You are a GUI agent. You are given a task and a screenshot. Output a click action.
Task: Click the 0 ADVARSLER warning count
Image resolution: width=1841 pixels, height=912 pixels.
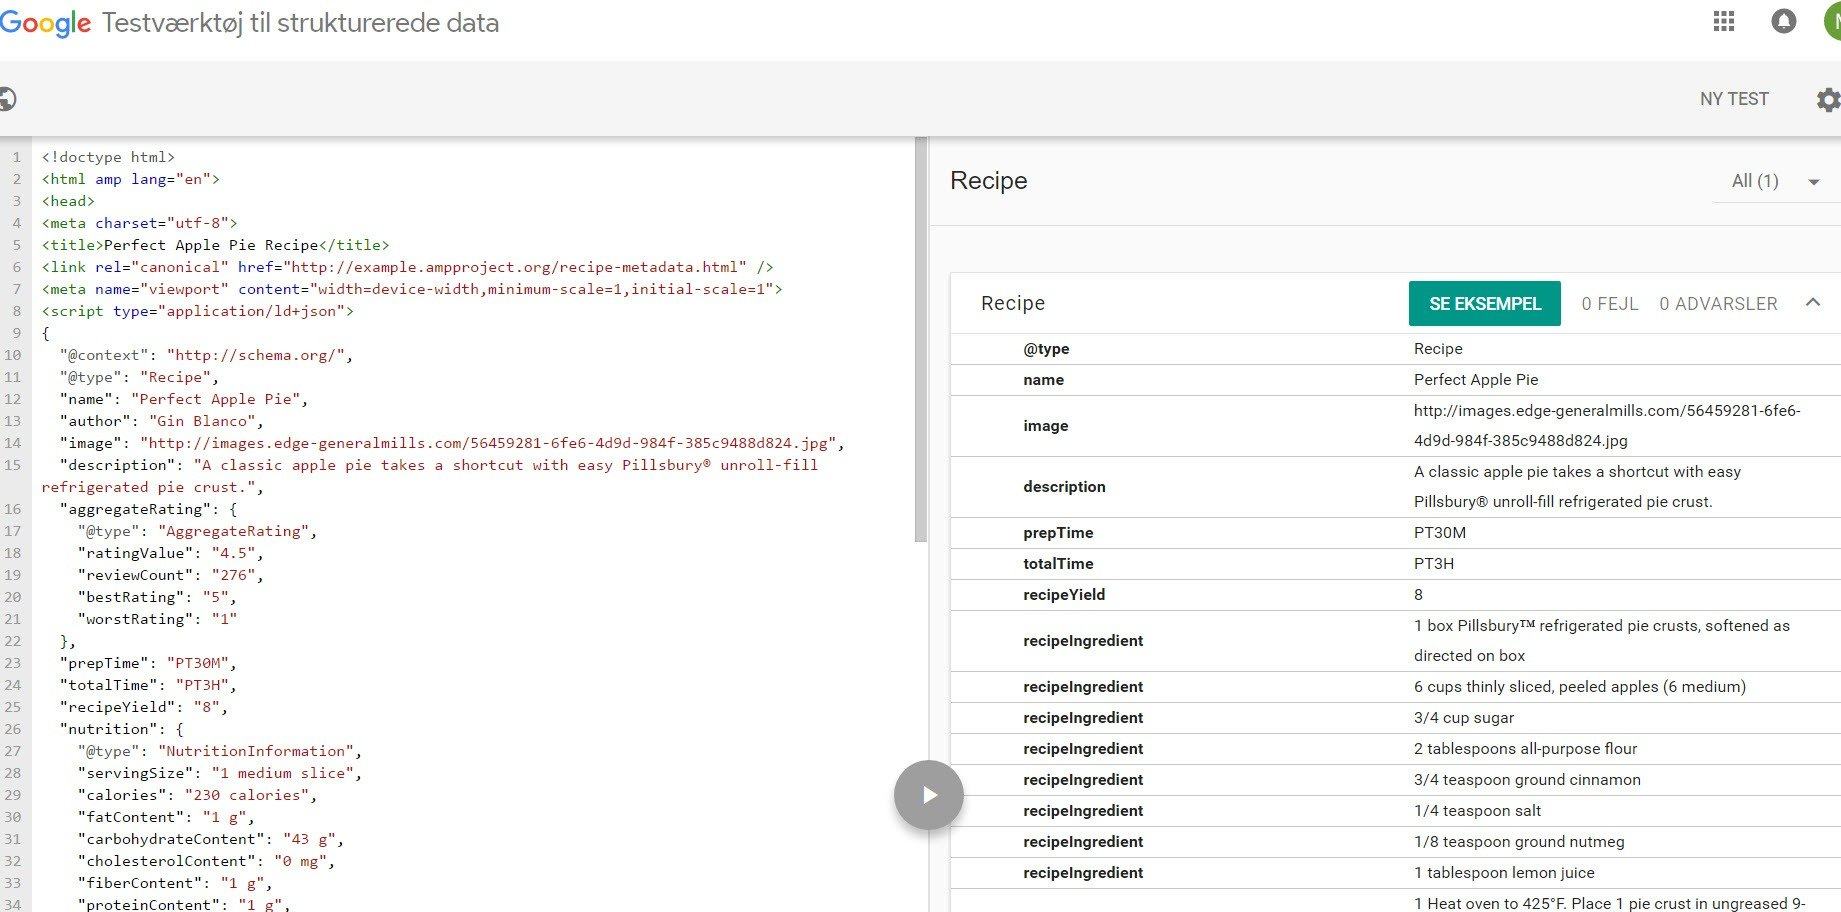coord(1718,304)
